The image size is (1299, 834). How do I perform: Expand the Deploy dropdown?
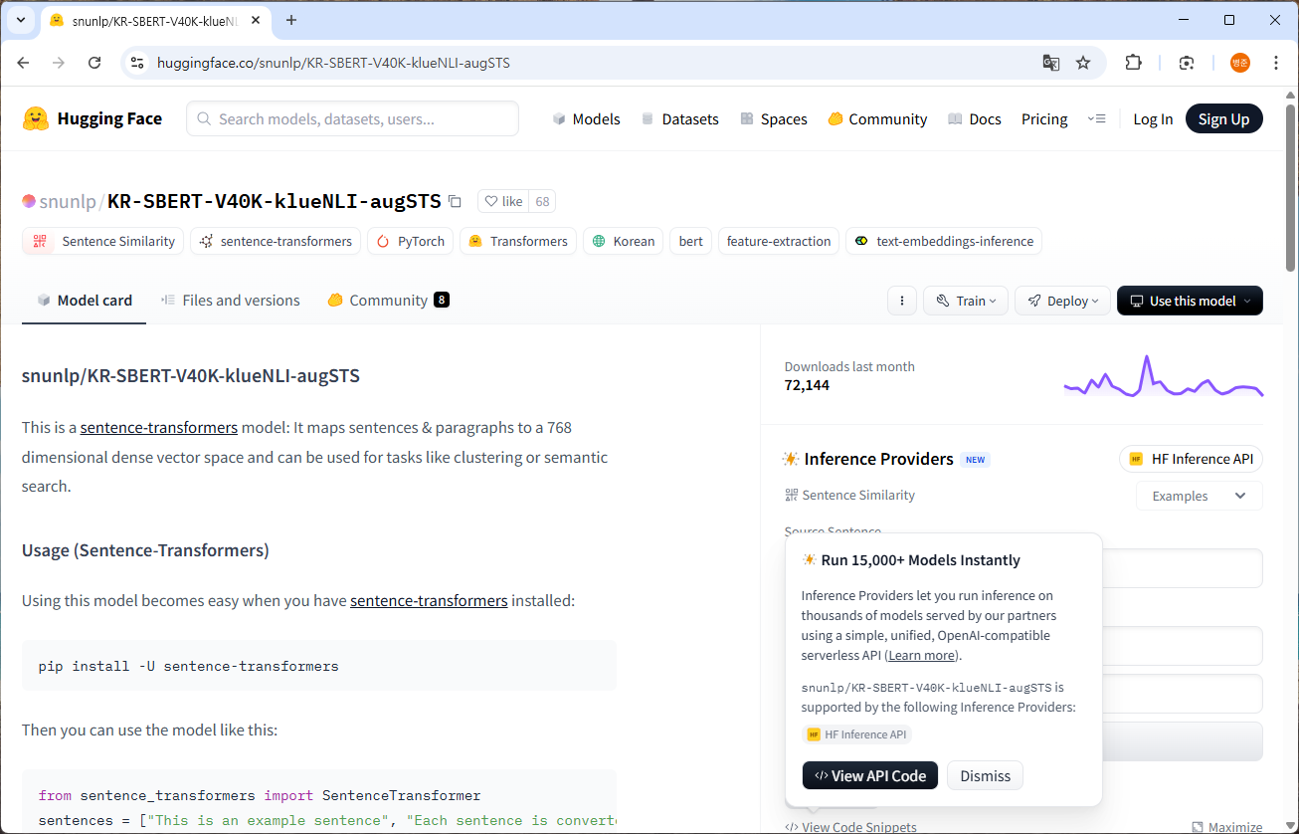[x=1063, y=301]
